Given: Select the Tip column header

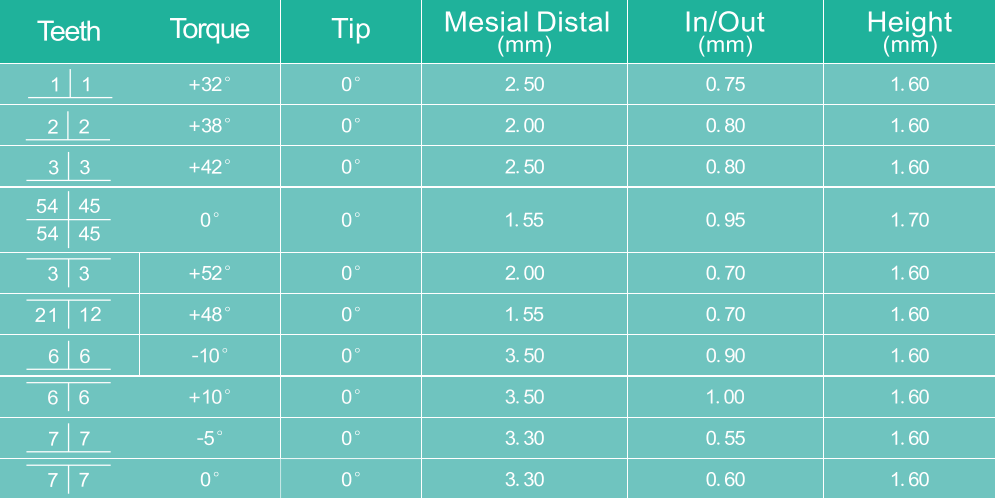Looking at the screenshot, I should tap(350, 30).
